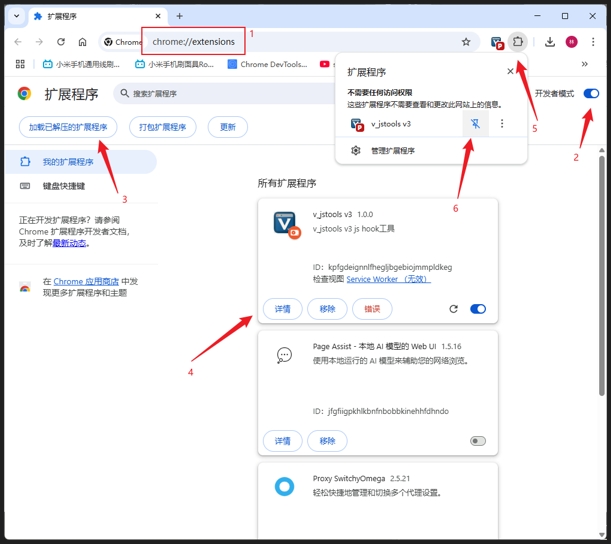The width and height of the screenshot is (611, 544).
Task: Reload the page from the toolbar
Action: point(61,42)
